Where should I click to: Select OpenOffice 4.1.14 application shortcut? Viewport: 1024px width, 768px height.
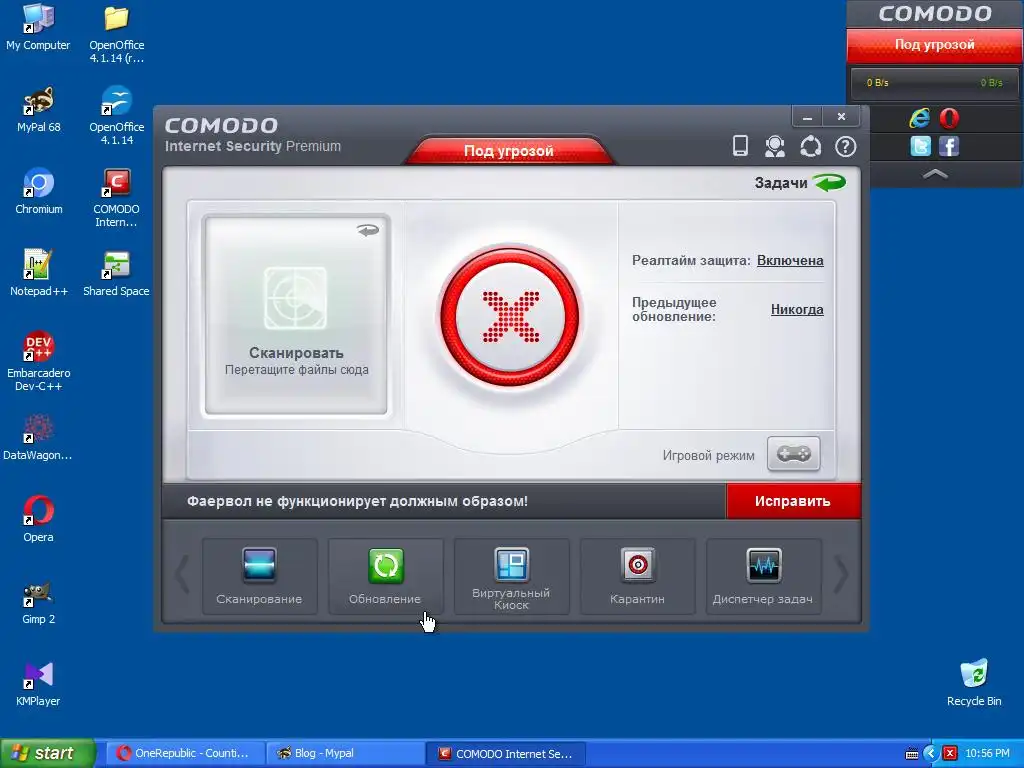(x=117, y=116)
